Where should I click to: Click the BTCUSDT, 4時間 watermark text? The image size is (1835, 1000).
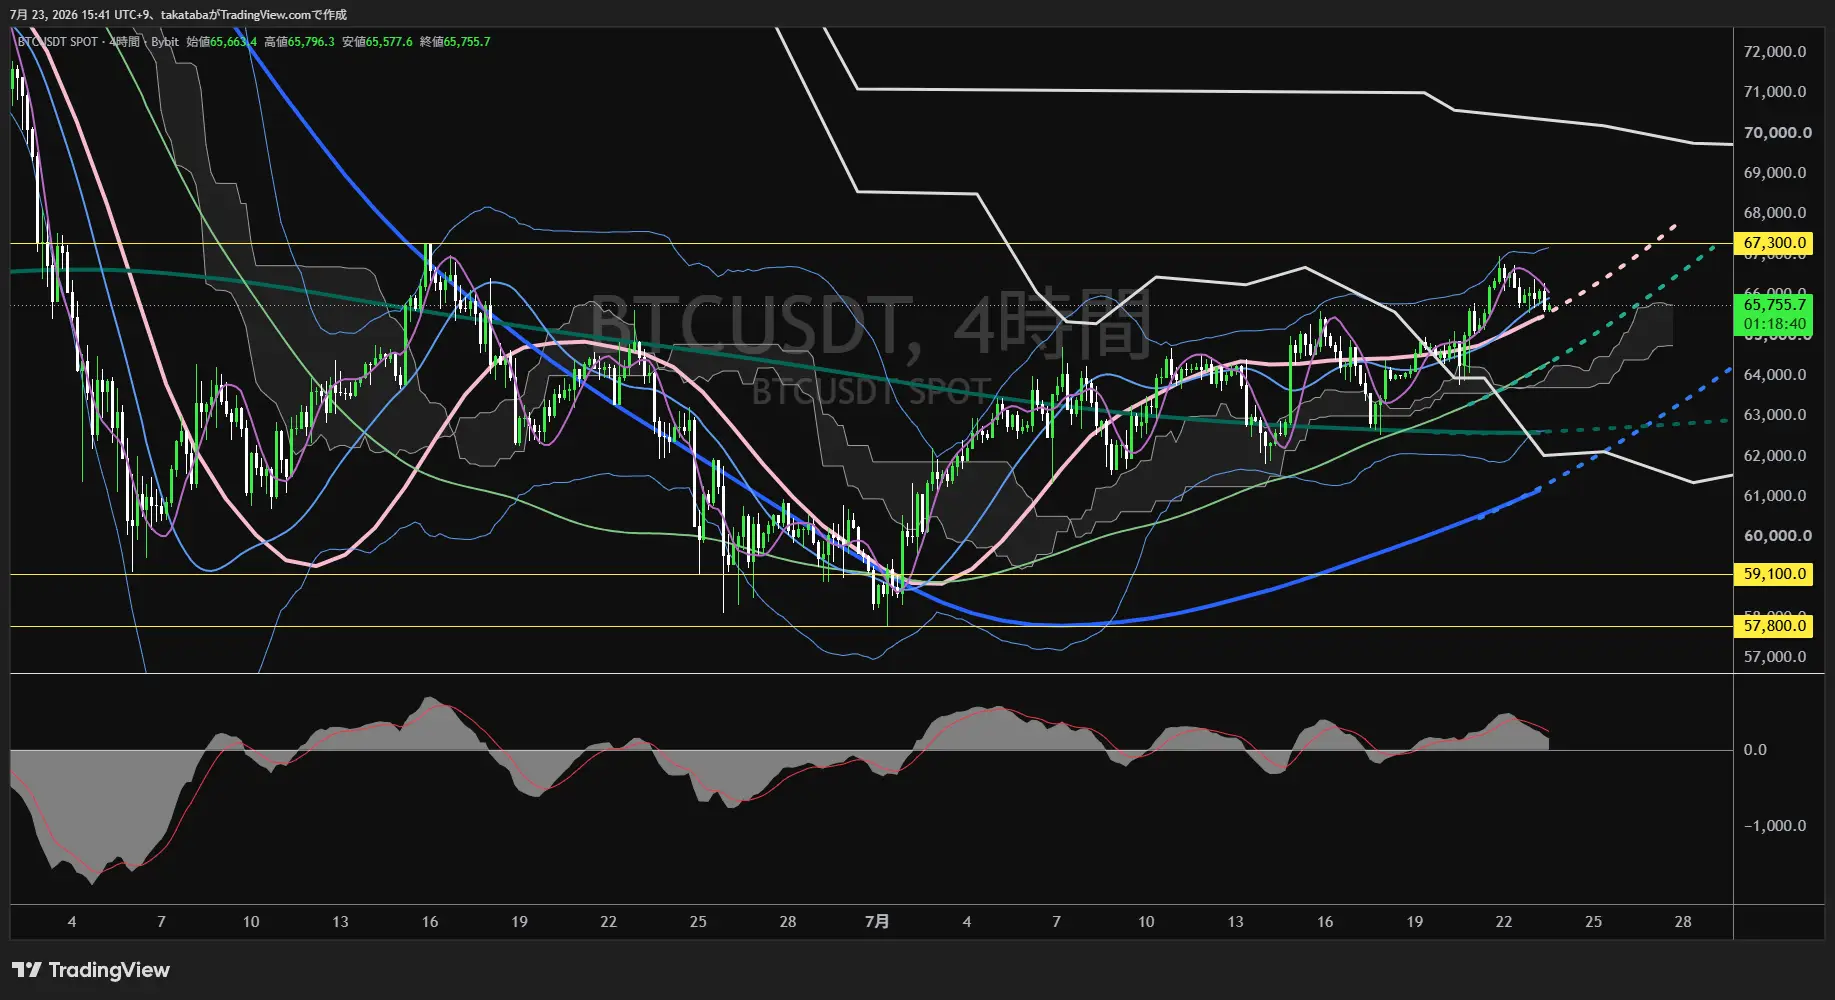point(870,325)
